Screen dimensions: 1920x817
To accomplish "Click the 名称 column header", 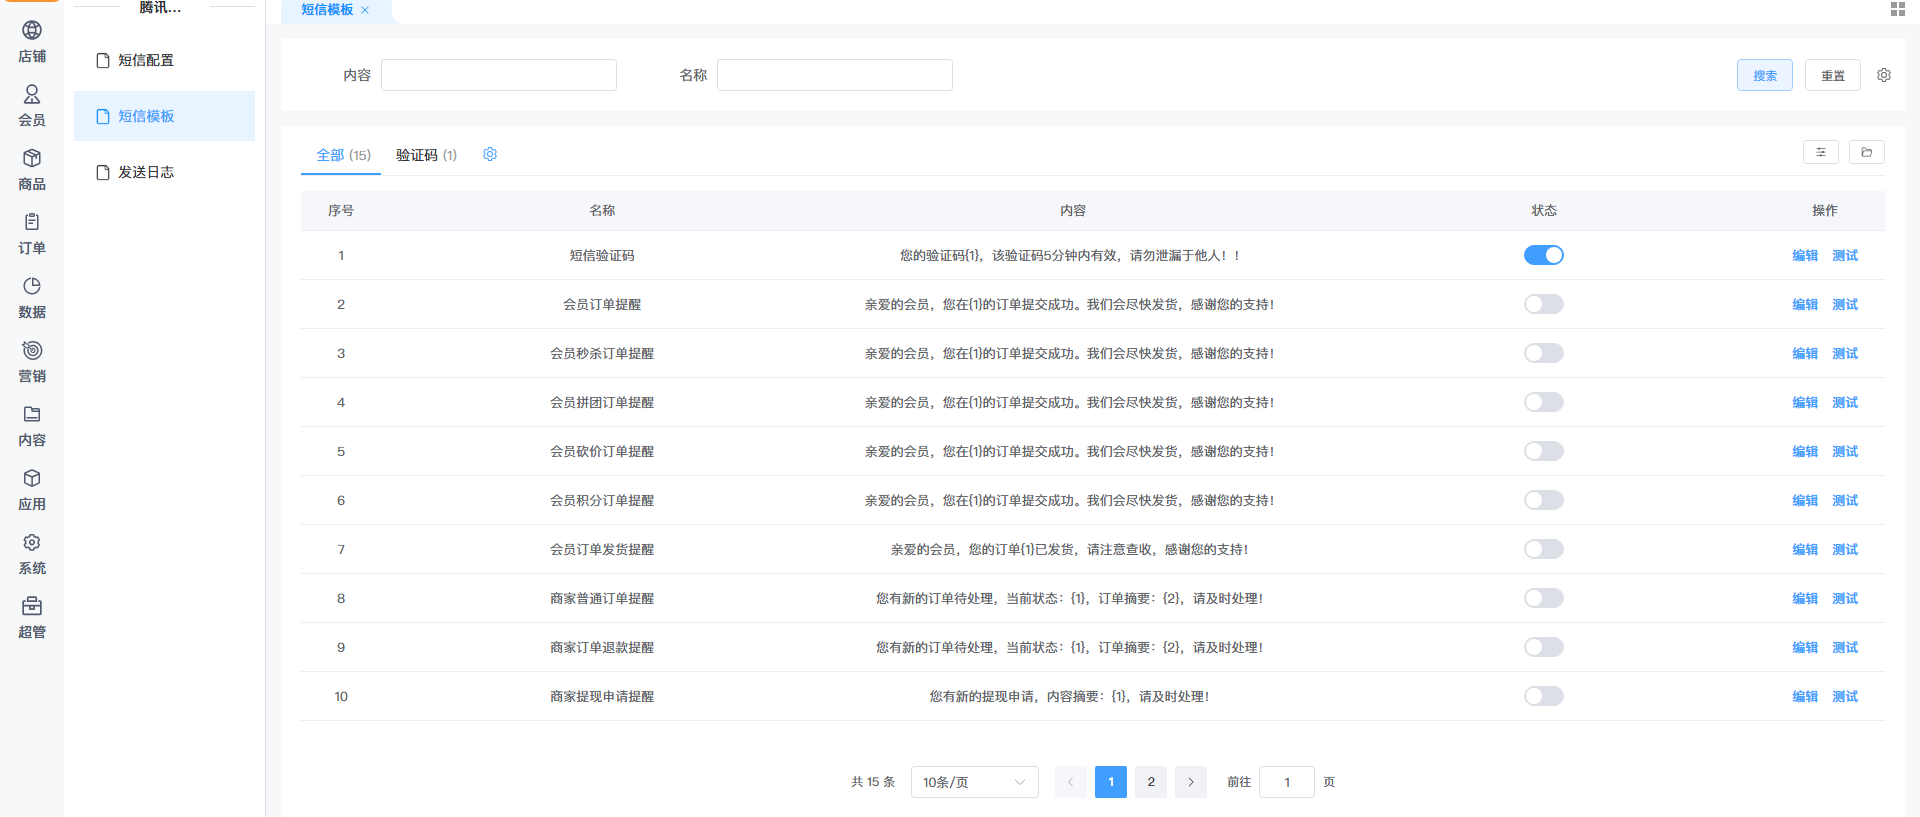I will point(602,210).
